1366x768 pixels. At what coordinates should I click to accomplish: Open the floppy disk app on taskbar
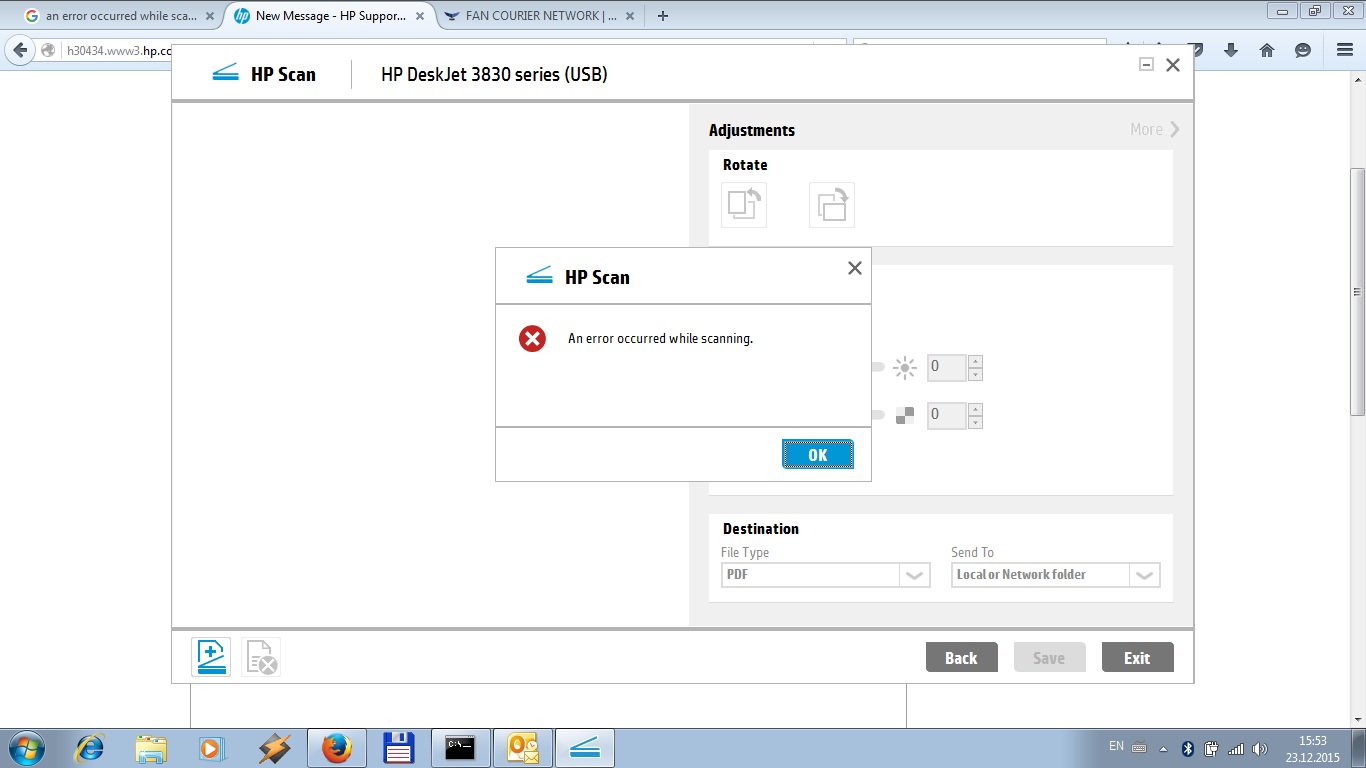pyautogui.click(x=398, y=748)
